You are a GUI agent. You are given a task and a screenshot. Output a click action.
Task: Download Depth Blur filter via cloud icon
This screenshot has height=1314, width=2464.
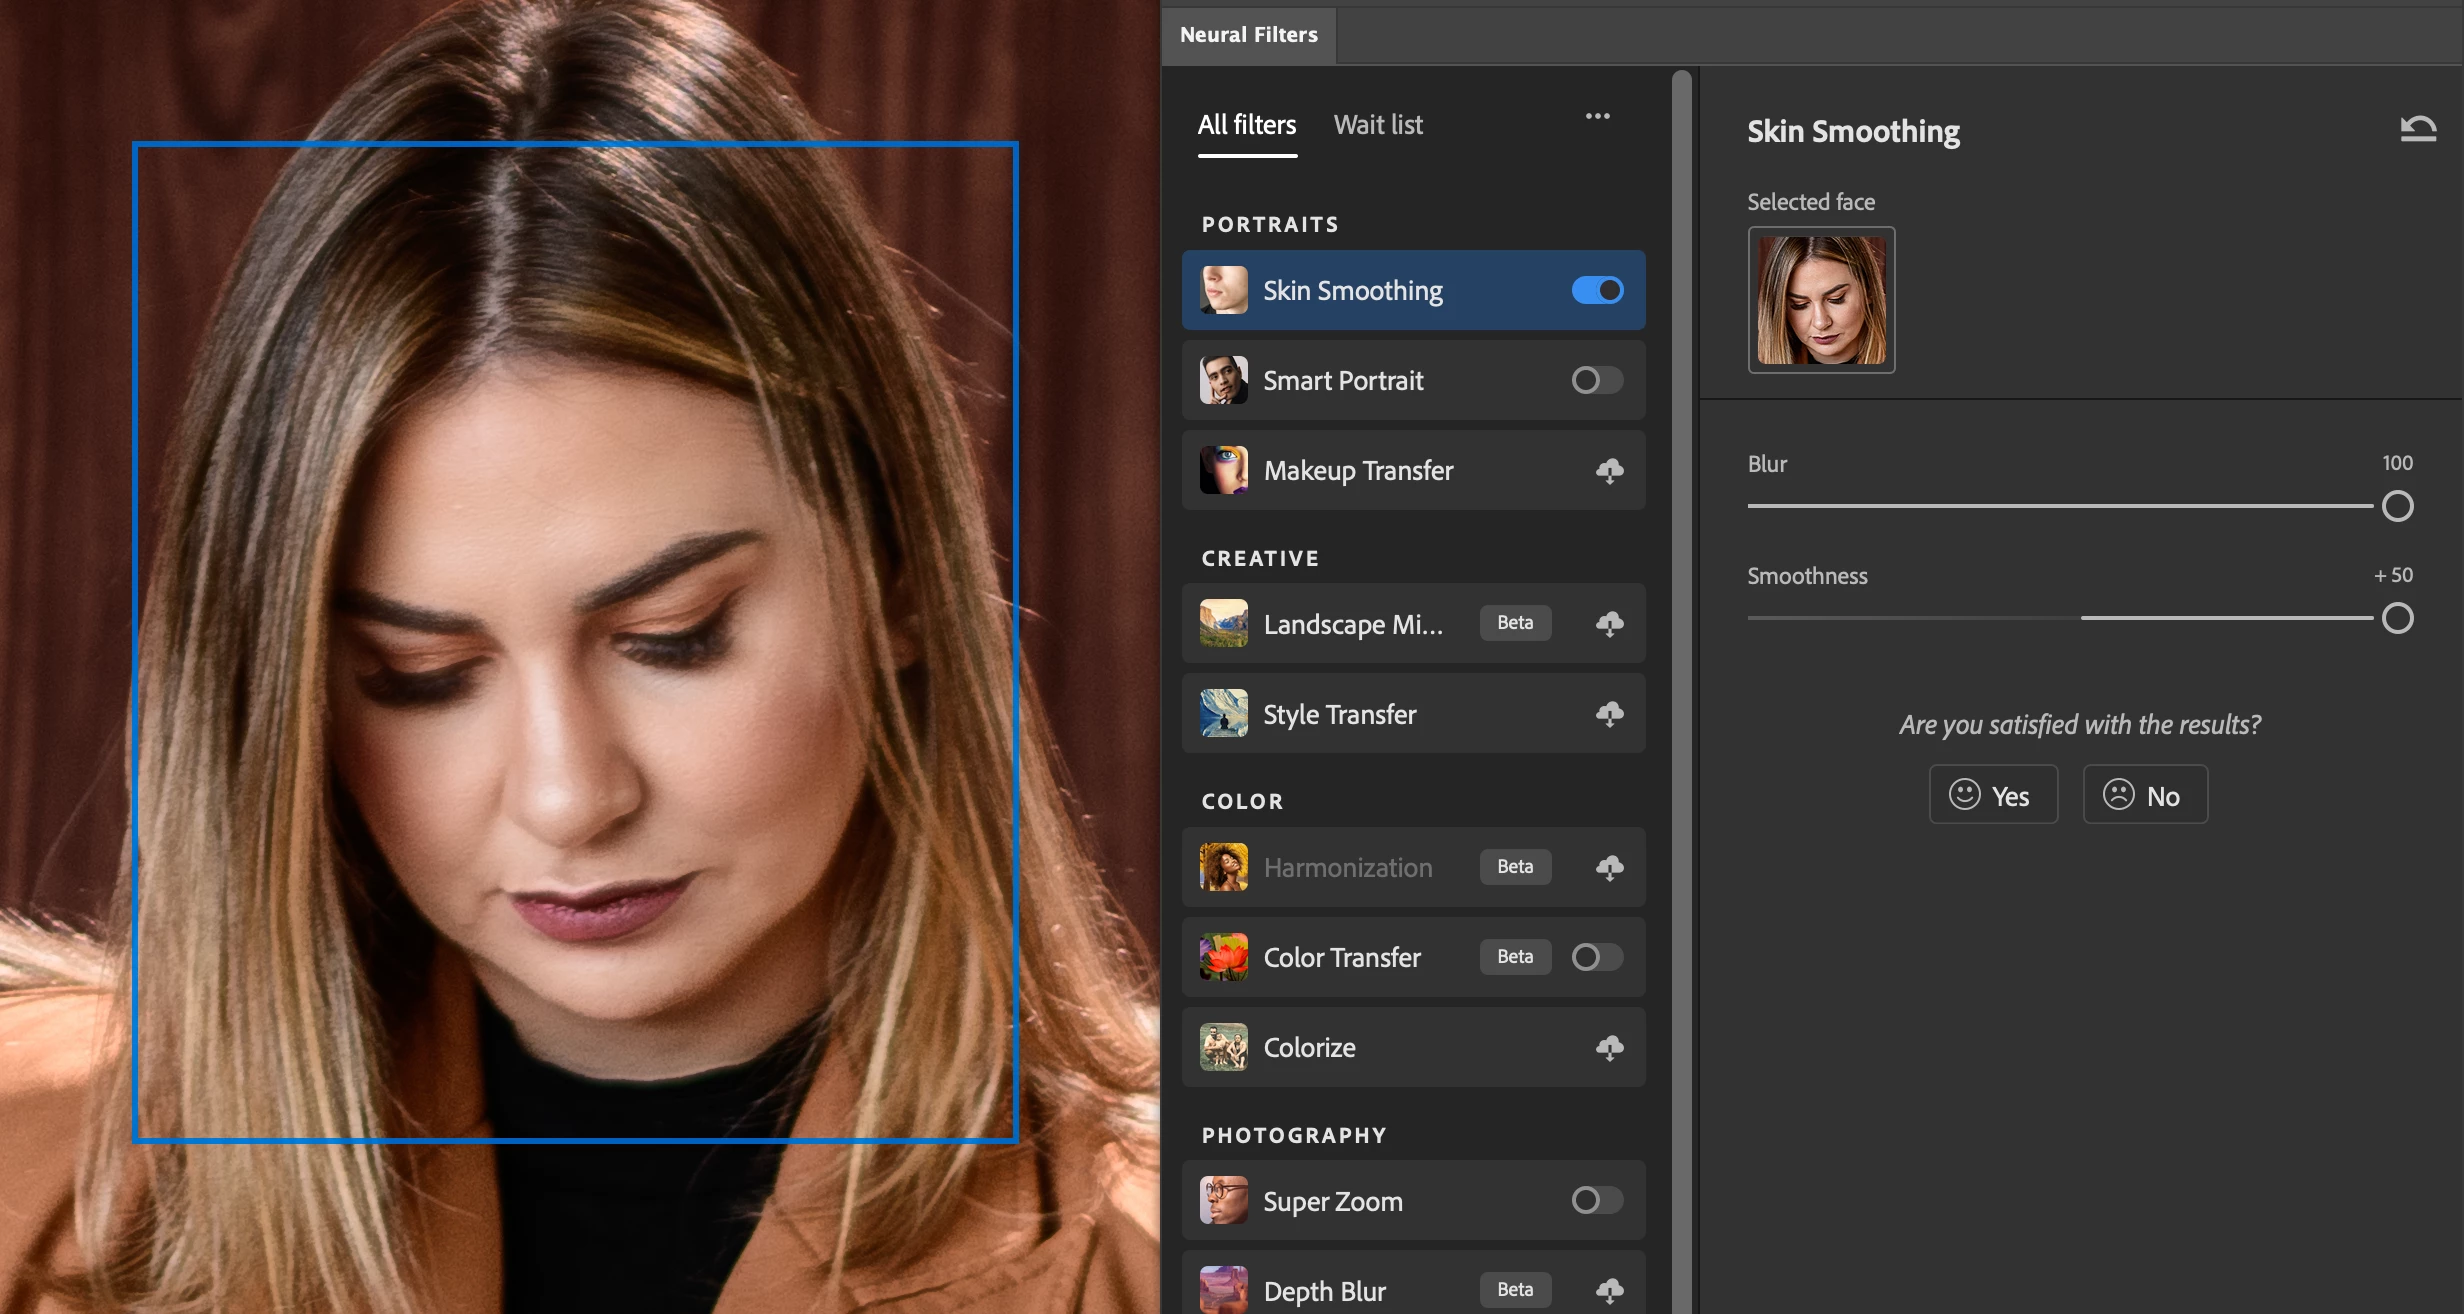coord(1609,1290)
